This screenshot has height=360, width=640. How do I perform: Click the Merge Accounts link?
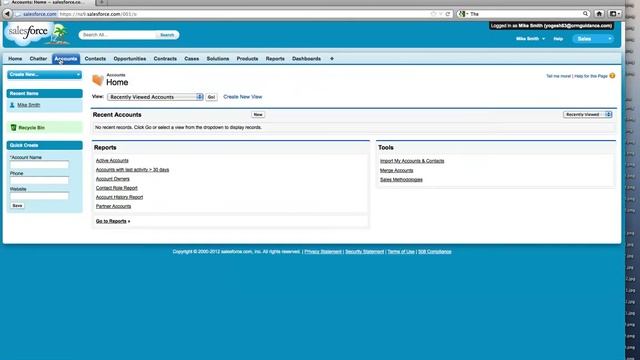[x=396, y=171]
